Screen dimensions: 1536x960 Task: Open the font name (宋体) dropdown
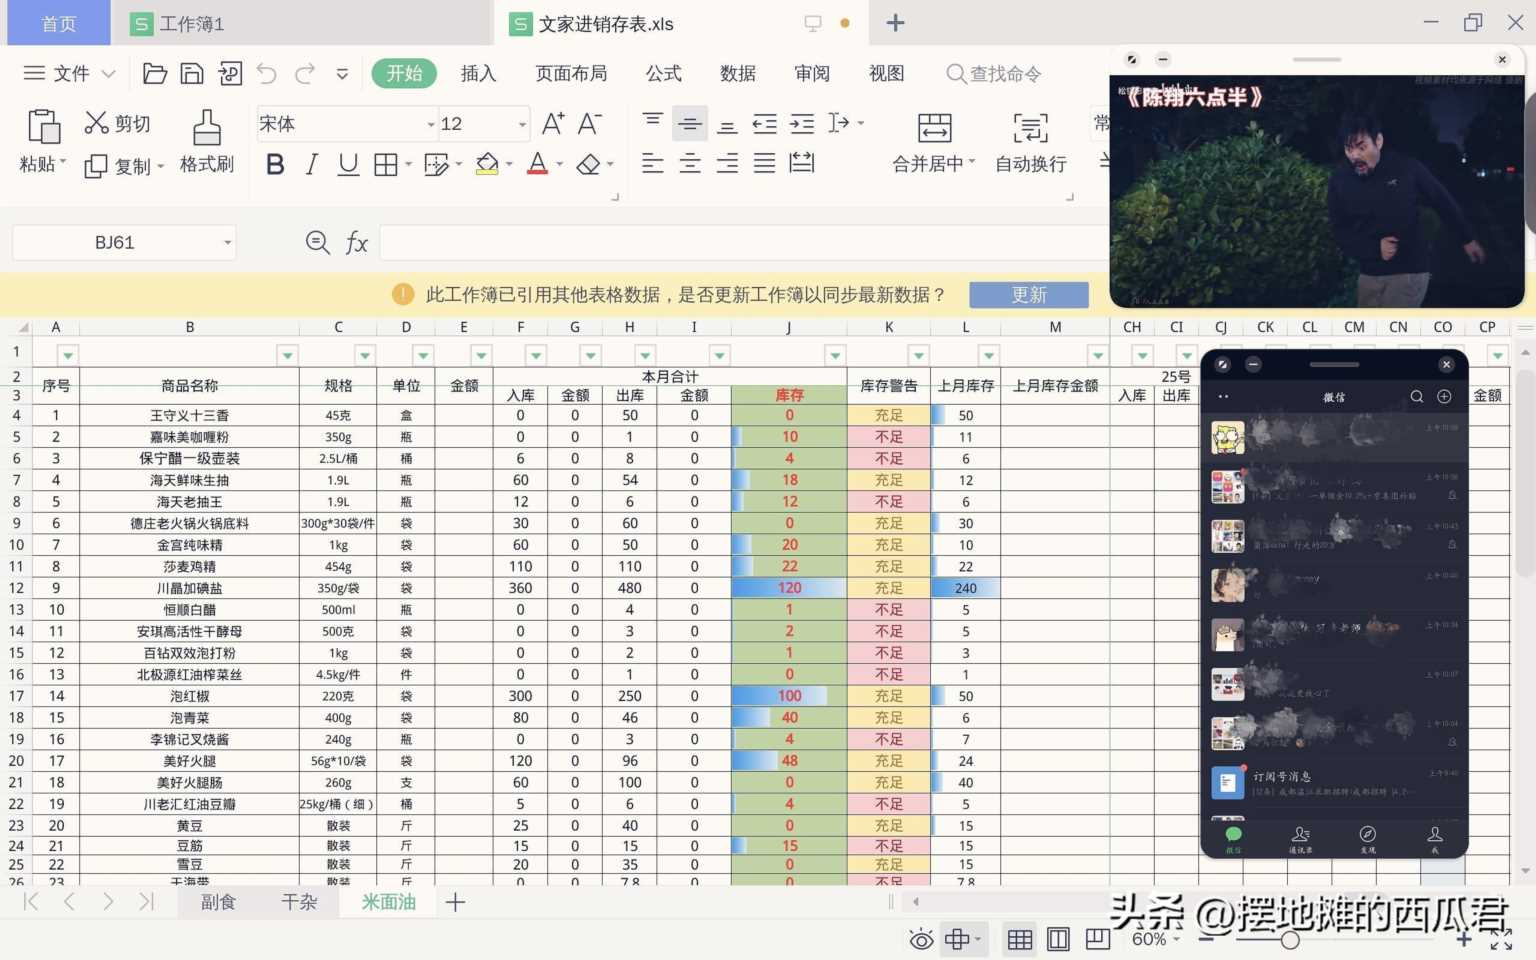click(430, 123)
